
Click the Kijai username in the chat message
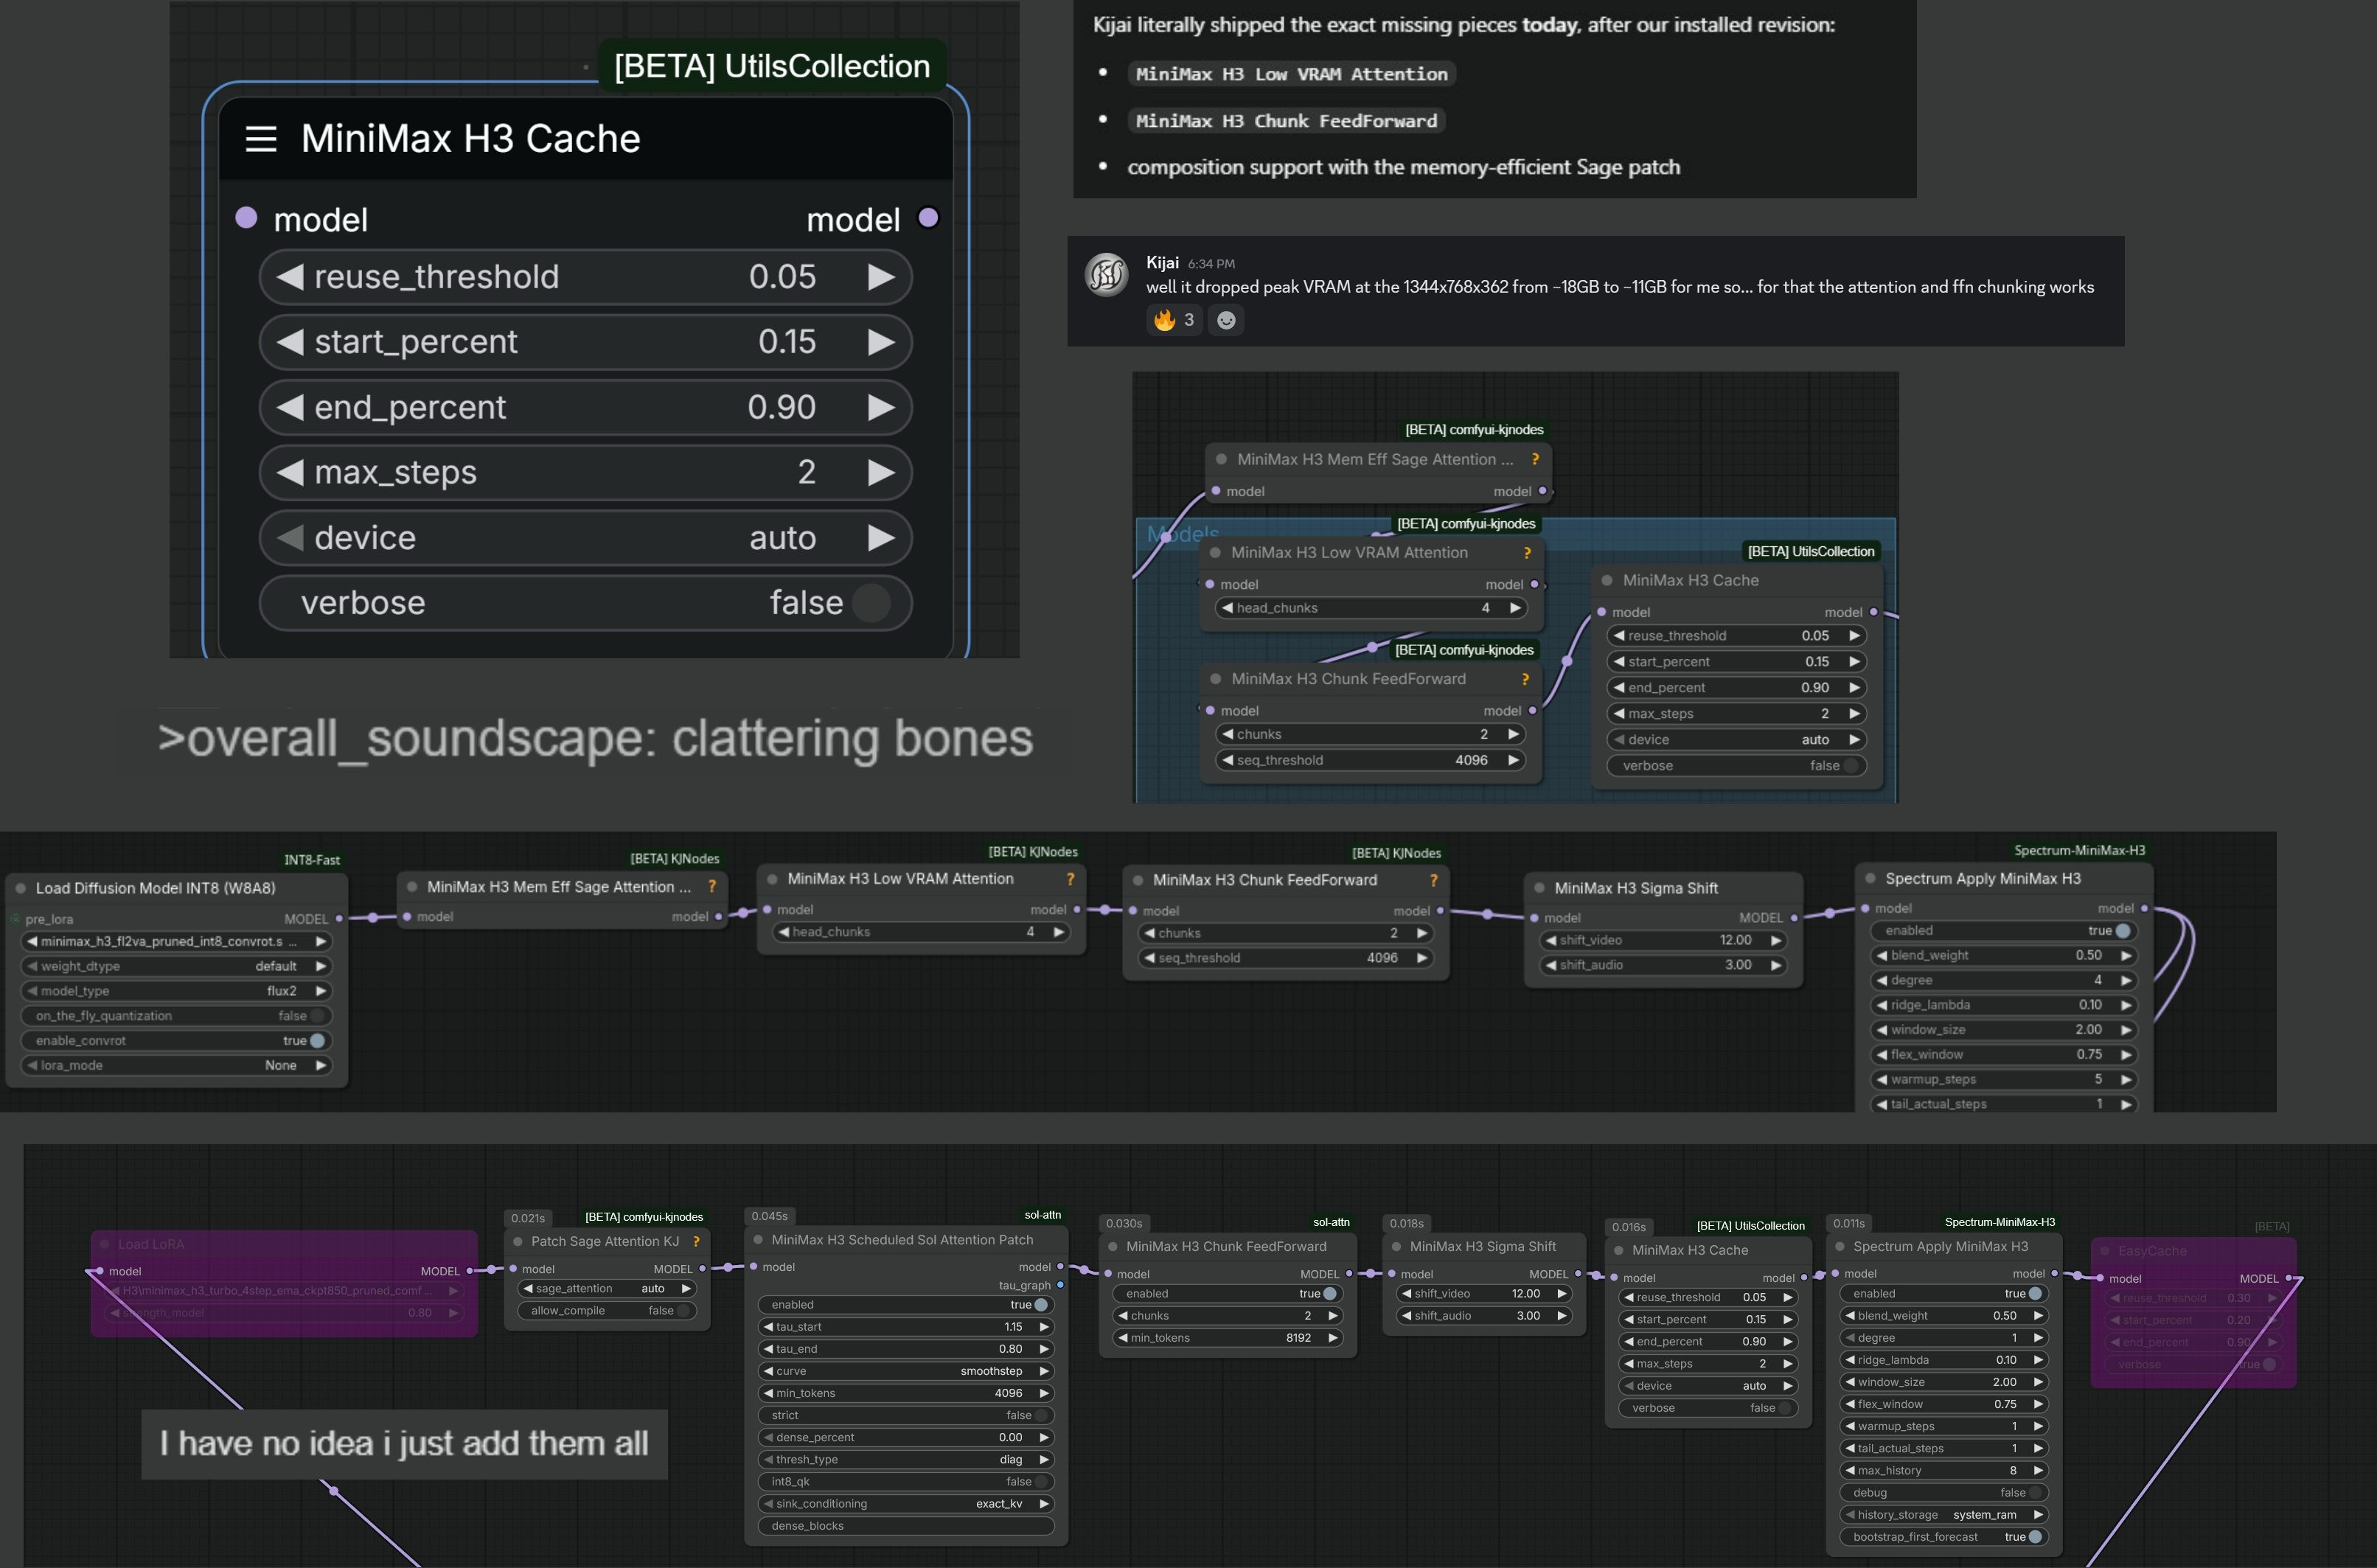[1162, 263]
